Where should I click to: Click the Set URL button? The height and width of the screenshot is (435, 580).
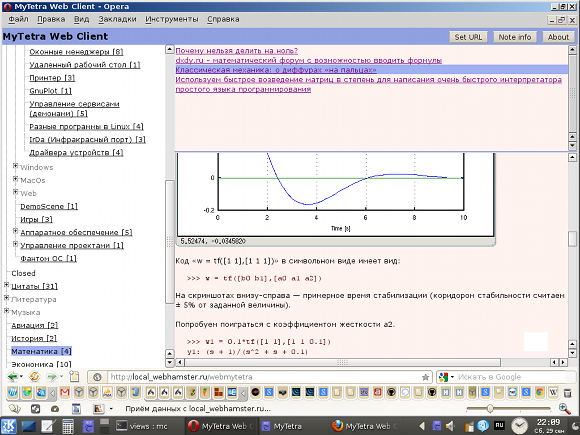tap(468, 37)
